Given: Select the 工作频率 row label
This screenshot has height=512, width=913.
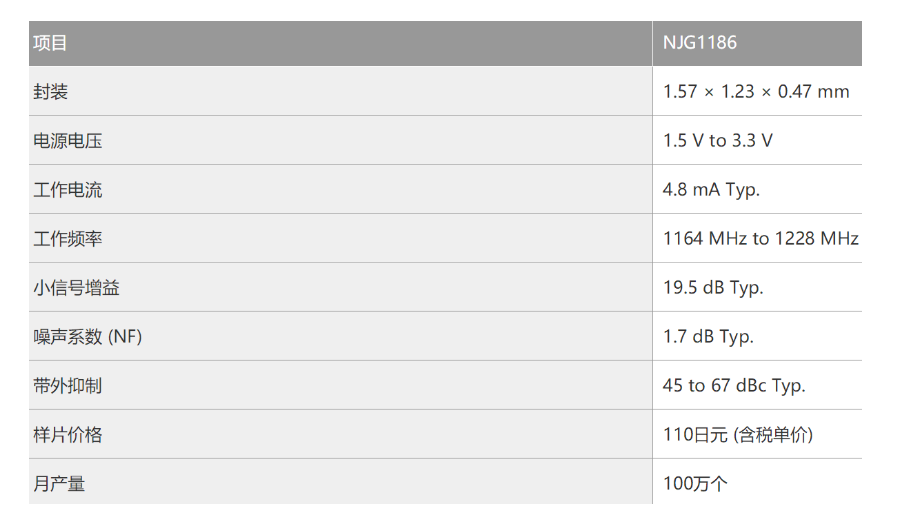Looking at the screenshot, I should [68, 239].
